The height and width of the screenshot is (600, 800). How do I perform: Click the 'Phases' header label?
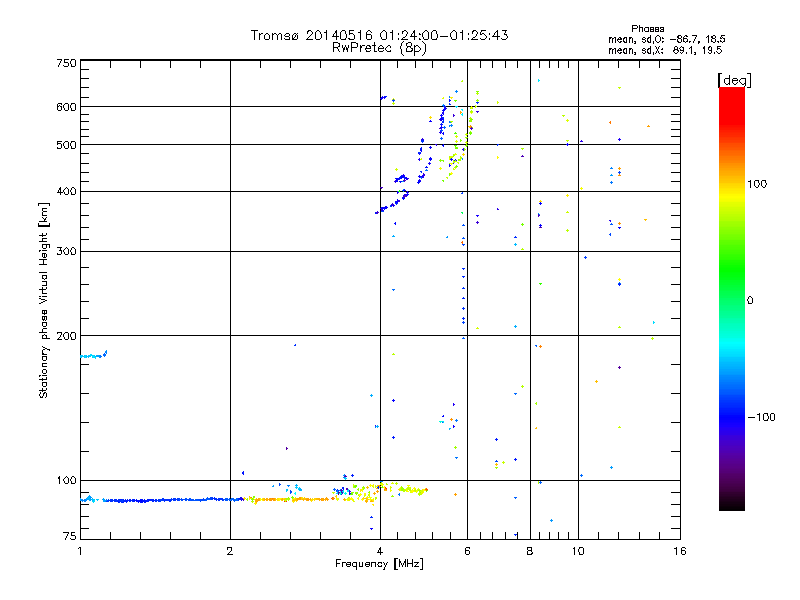(x=647, y=29)
